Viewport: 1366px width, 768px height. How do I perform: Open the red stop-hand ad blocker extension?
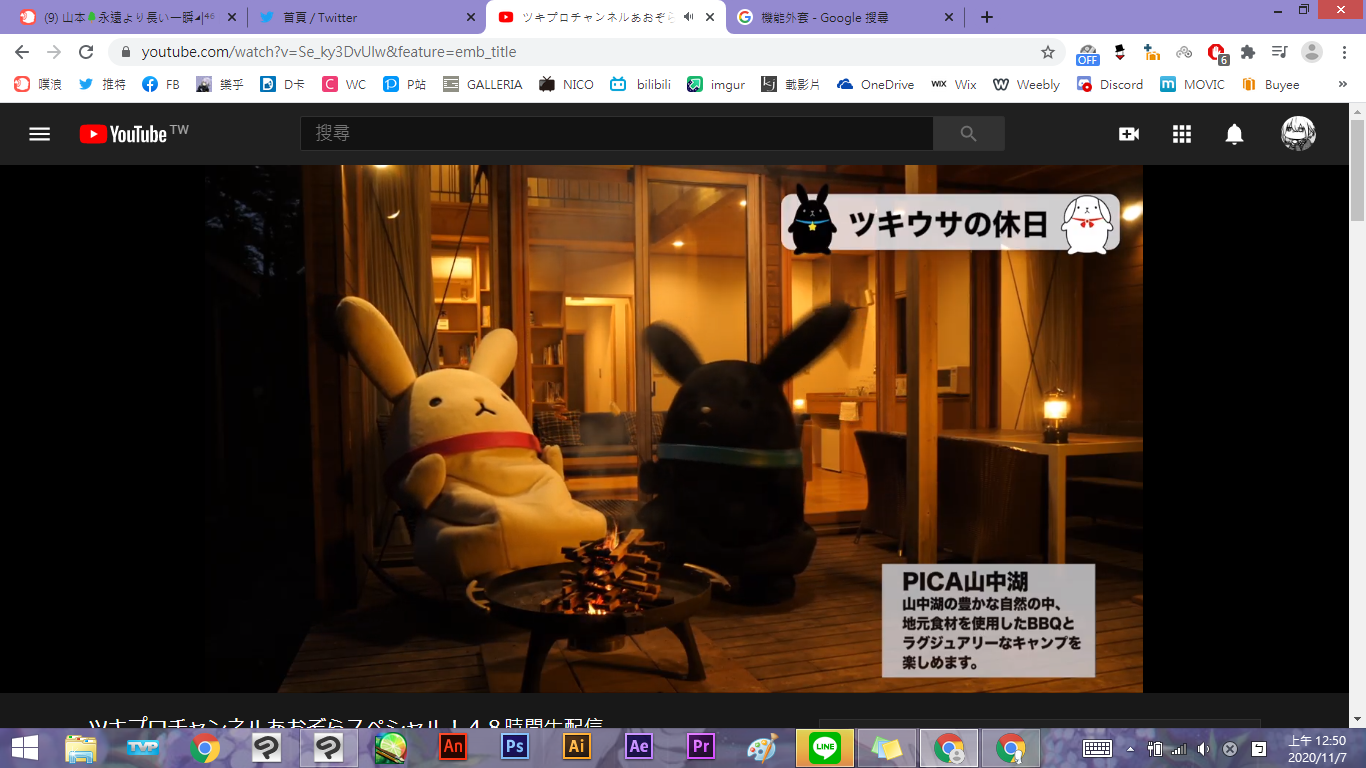[x=1216, y=53]
